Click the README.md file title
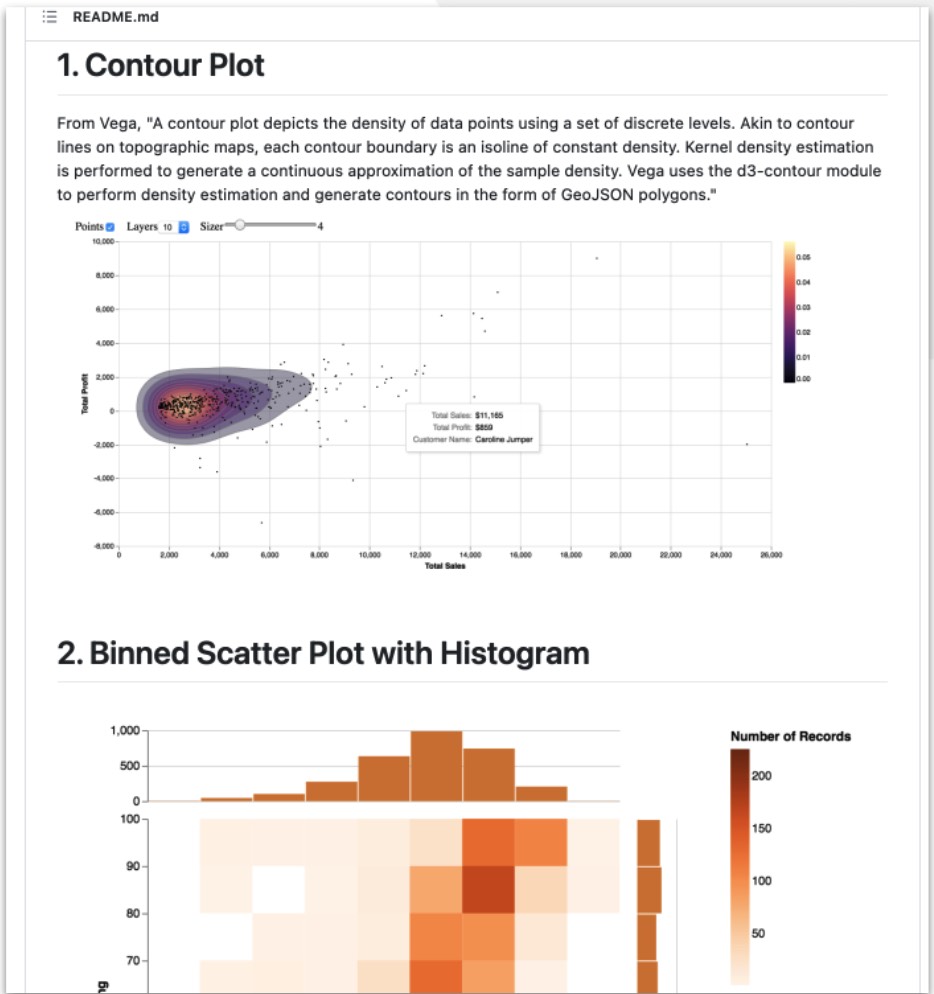934x994 pixels. coord(115,17)
